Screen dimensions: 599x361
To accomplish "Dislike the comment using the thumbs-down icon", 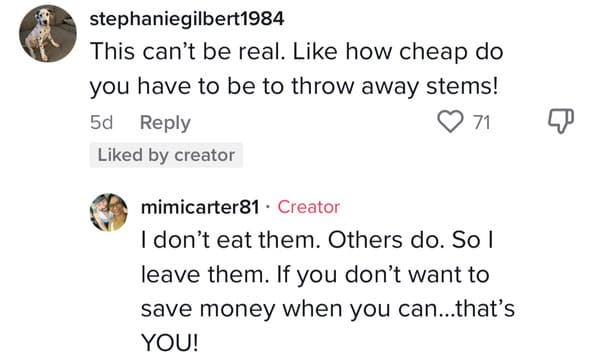I will click(x=561, y=121).
